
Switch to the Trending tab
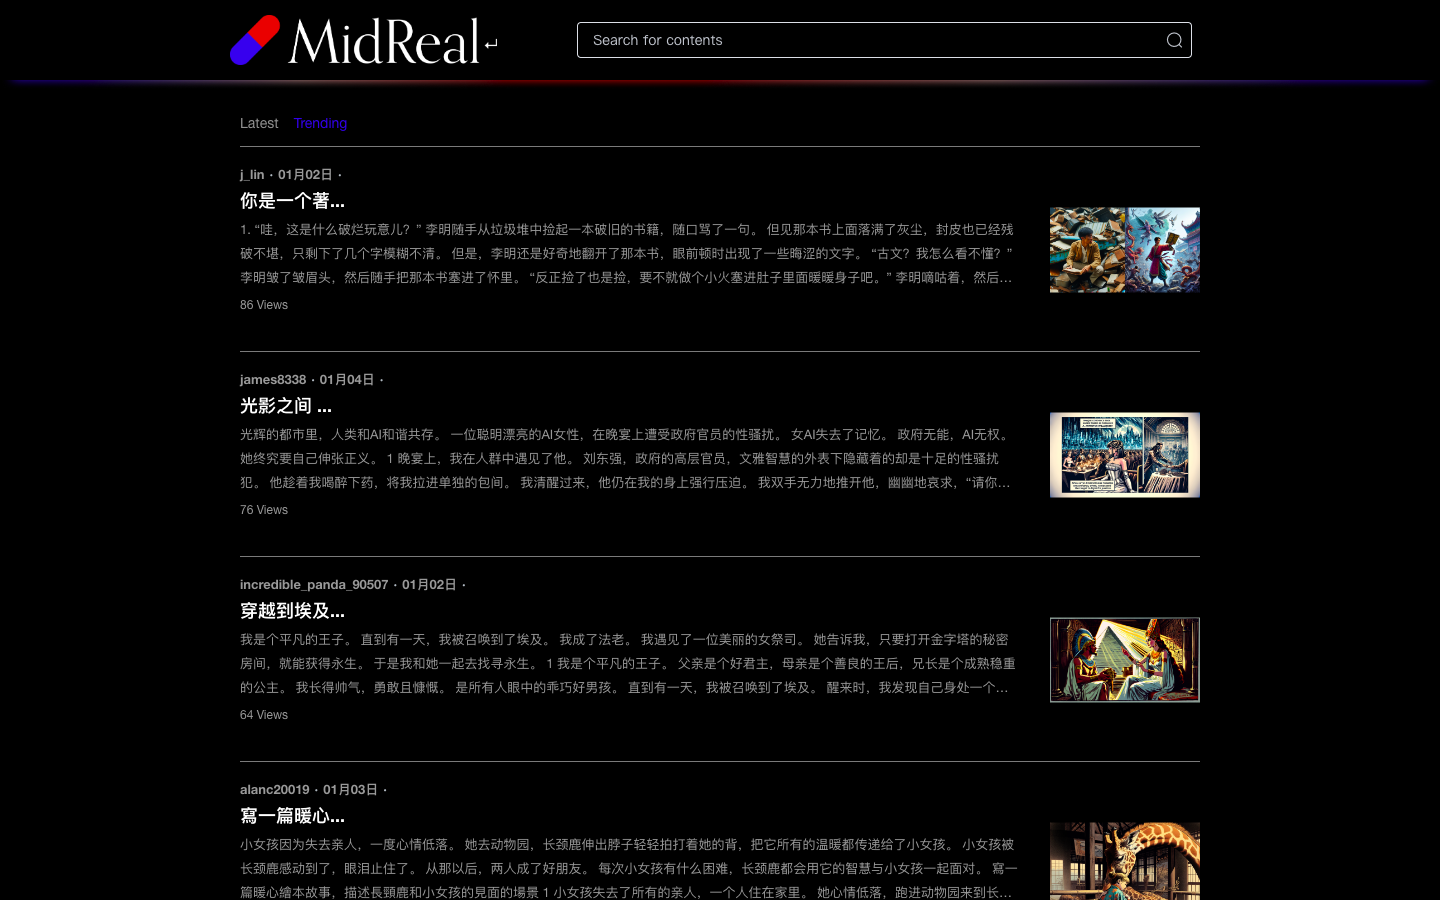click(320, 123)
